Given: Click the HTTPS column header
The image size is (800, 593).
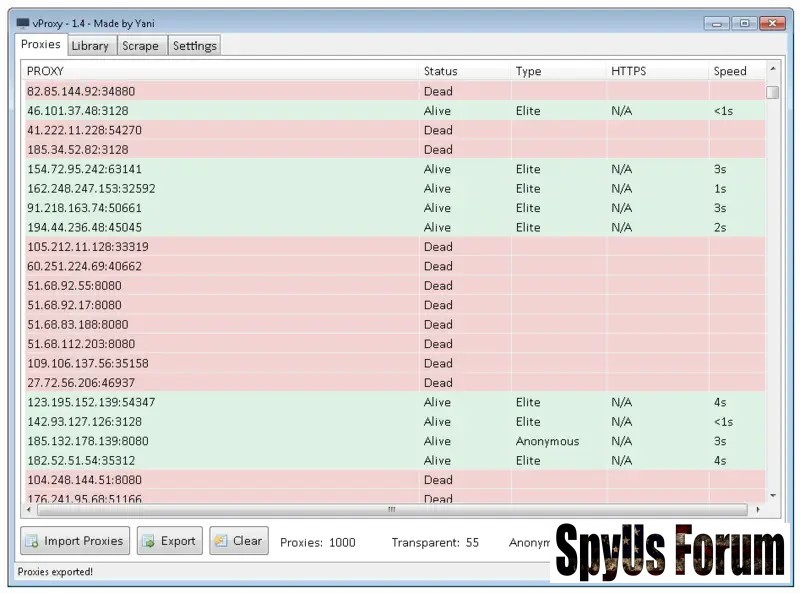Looking at the screenshot, I should 628,71.
